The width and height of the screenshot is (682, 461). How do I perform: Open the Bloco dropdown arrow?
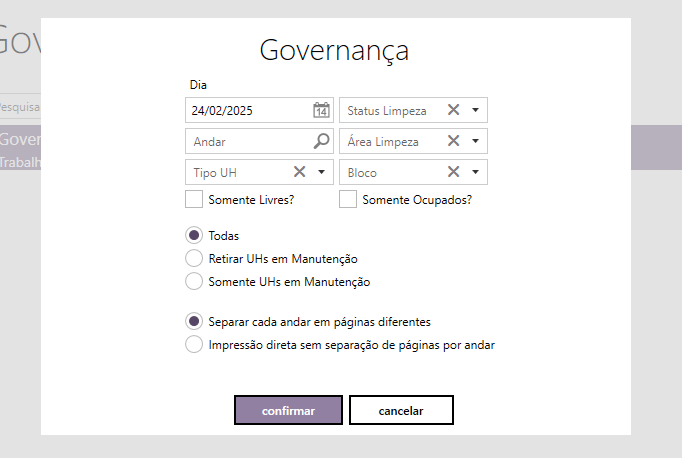point(476,172)
